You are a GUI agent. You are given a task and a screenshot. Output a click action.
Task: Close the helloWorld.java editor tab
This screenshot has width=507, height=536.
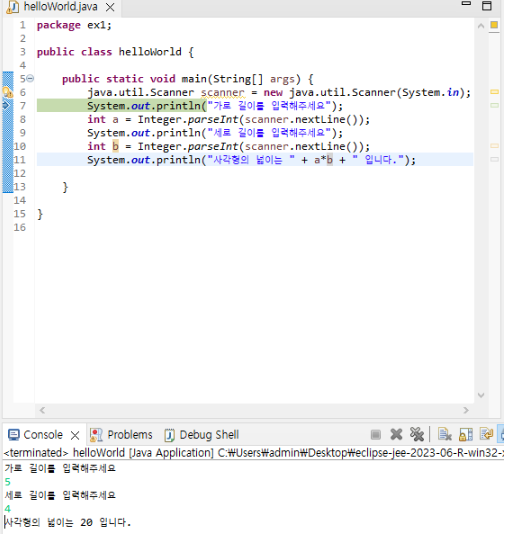click(x=110, y=7)
